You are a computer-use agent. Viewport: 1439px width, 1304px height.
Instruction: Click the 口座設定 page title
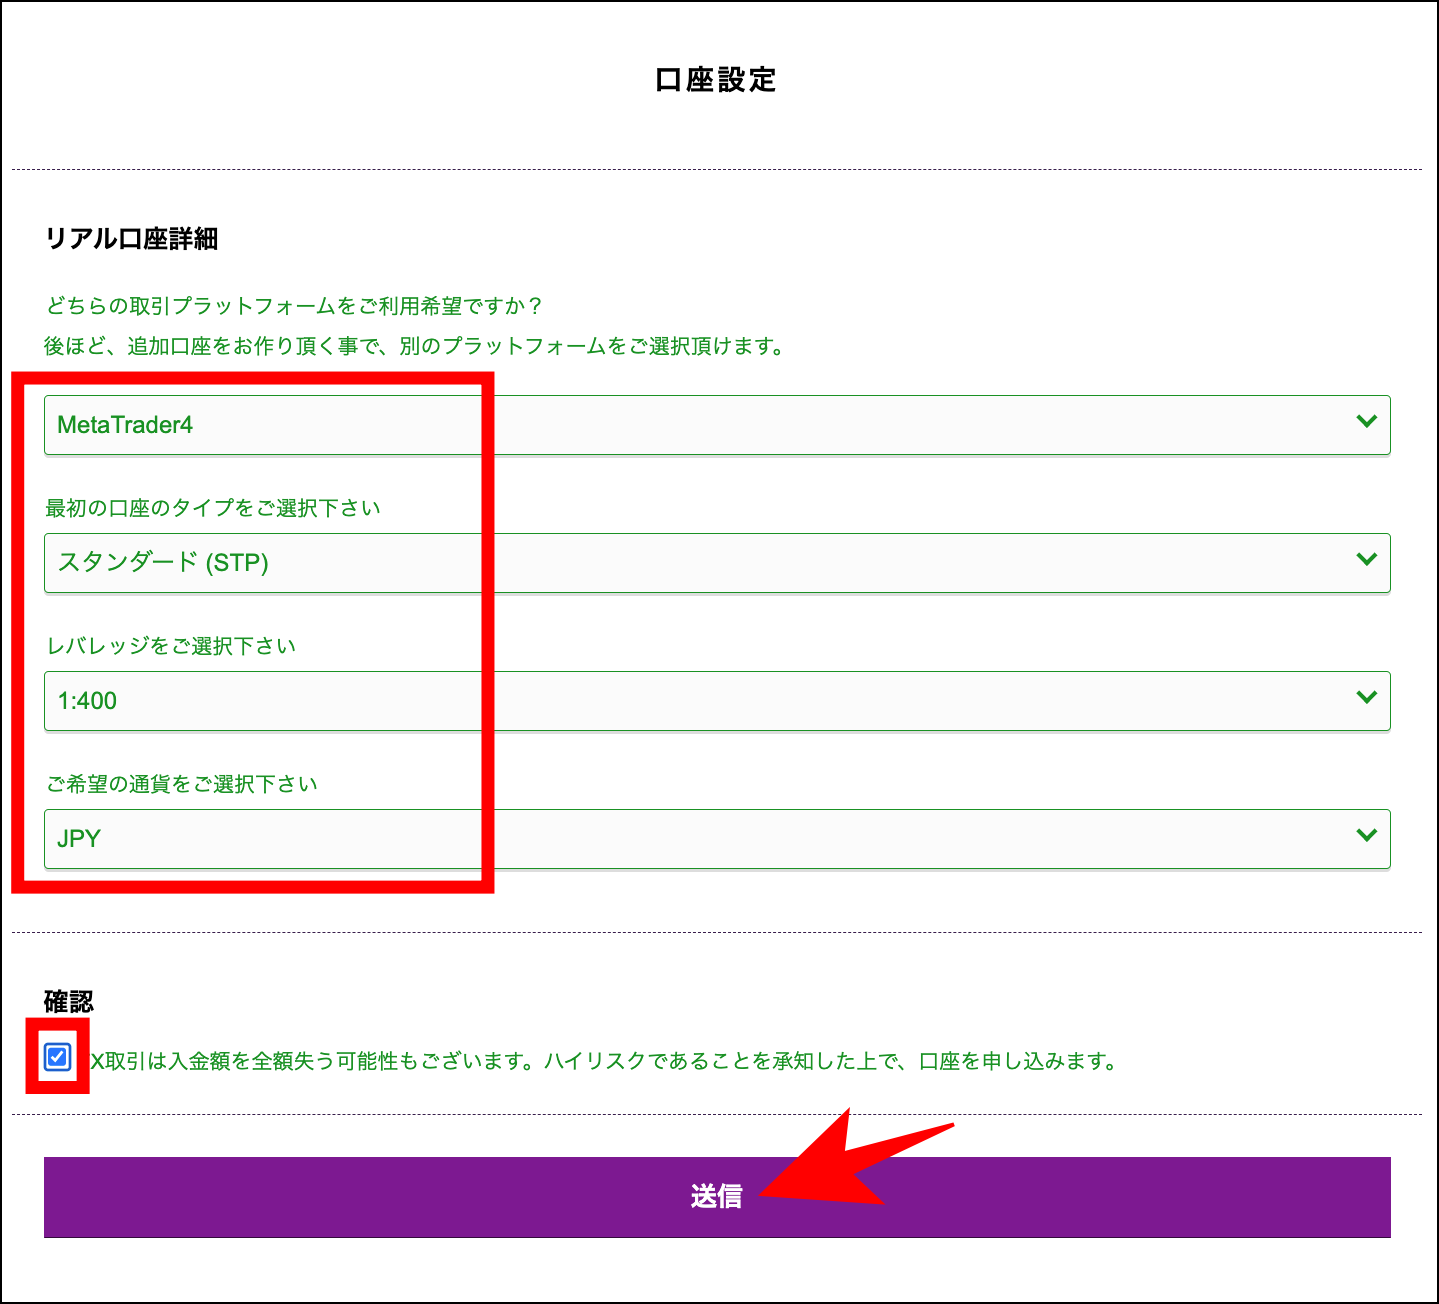[716, 80]
